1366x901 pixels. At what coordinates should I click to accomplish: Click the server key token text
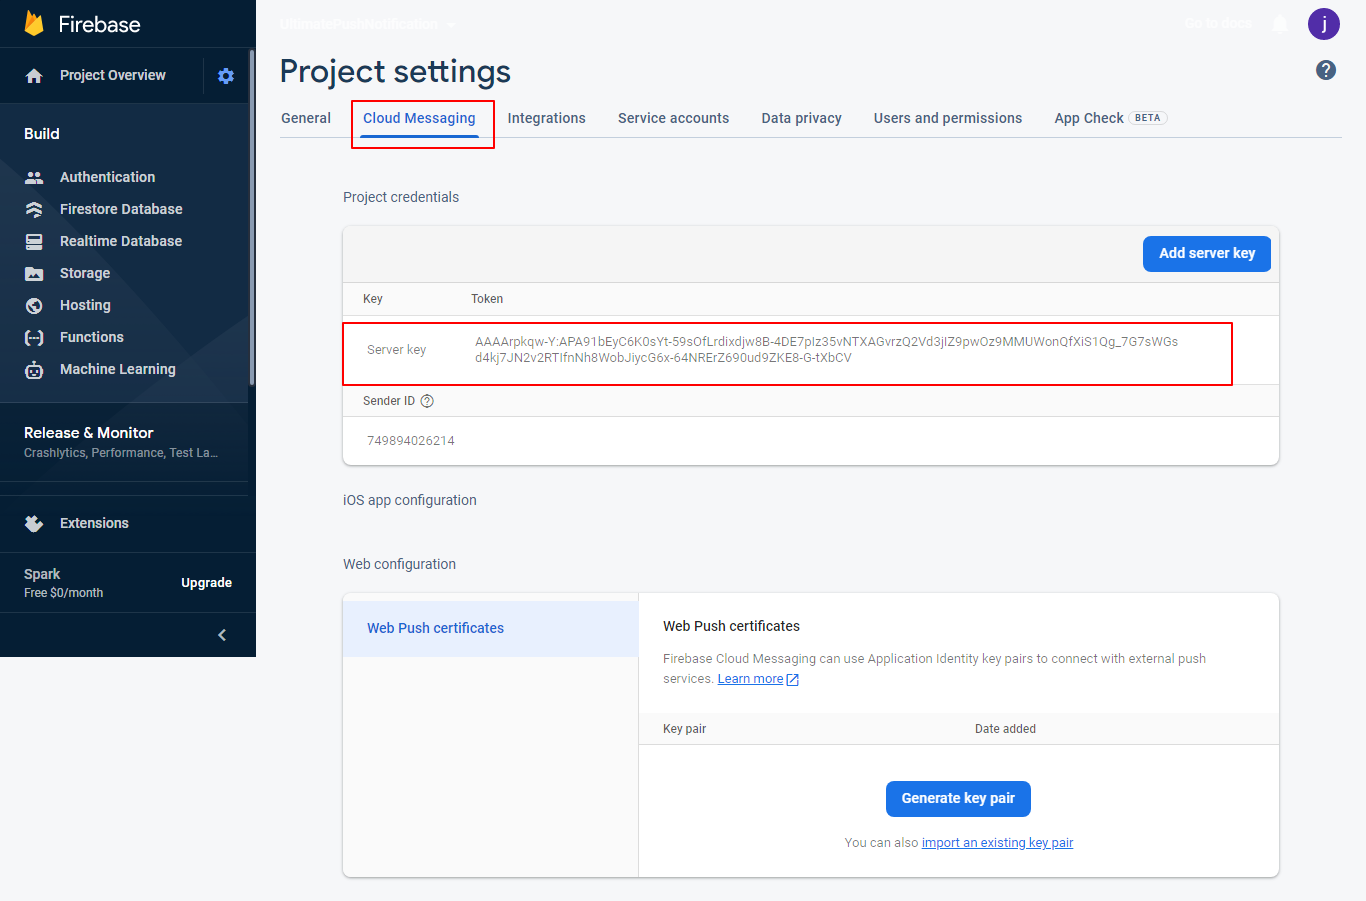[x=826, y=350]
